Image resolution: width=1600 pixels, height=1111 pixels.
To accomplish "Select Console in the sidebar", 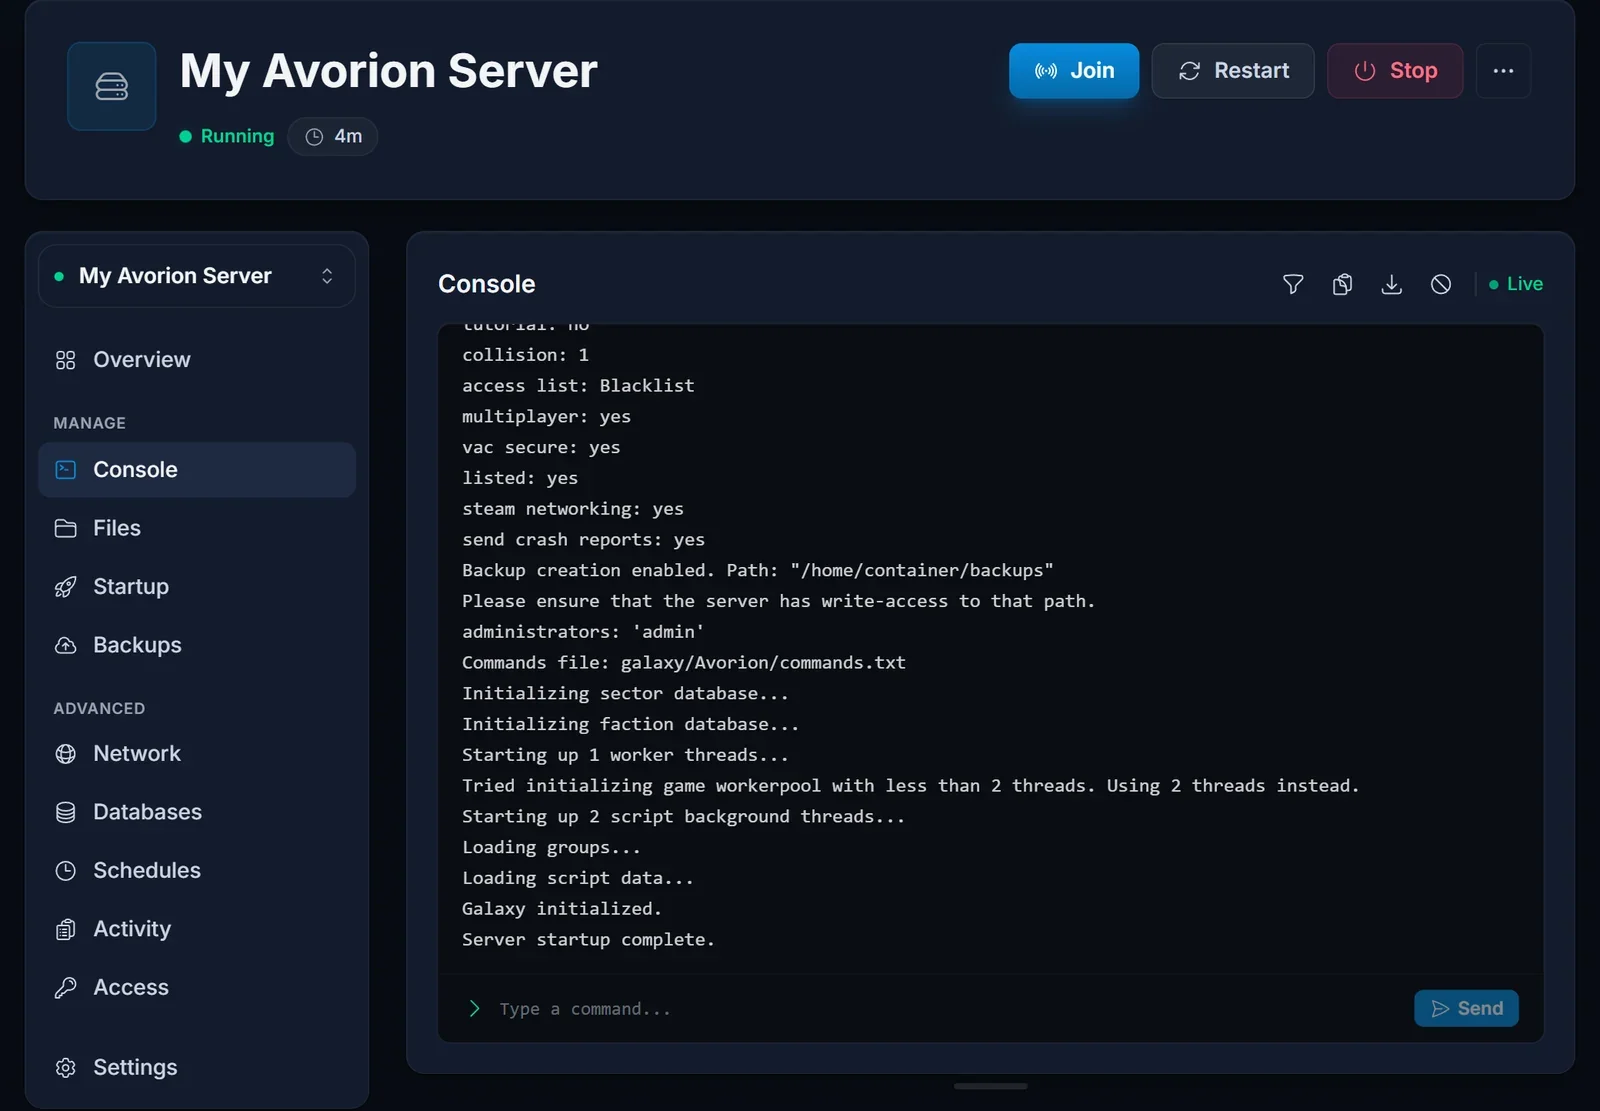I will 197,470.
